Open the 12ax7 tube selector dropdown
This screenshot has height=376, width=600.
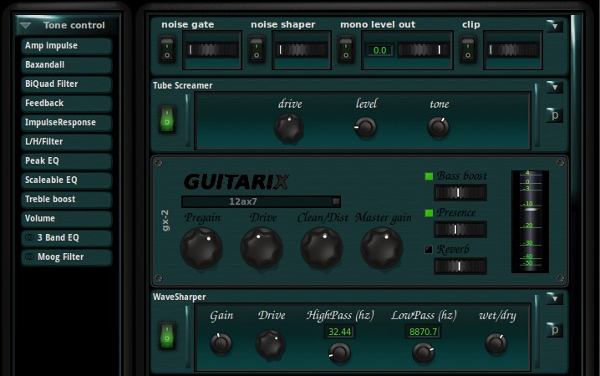tap(261, 202)
